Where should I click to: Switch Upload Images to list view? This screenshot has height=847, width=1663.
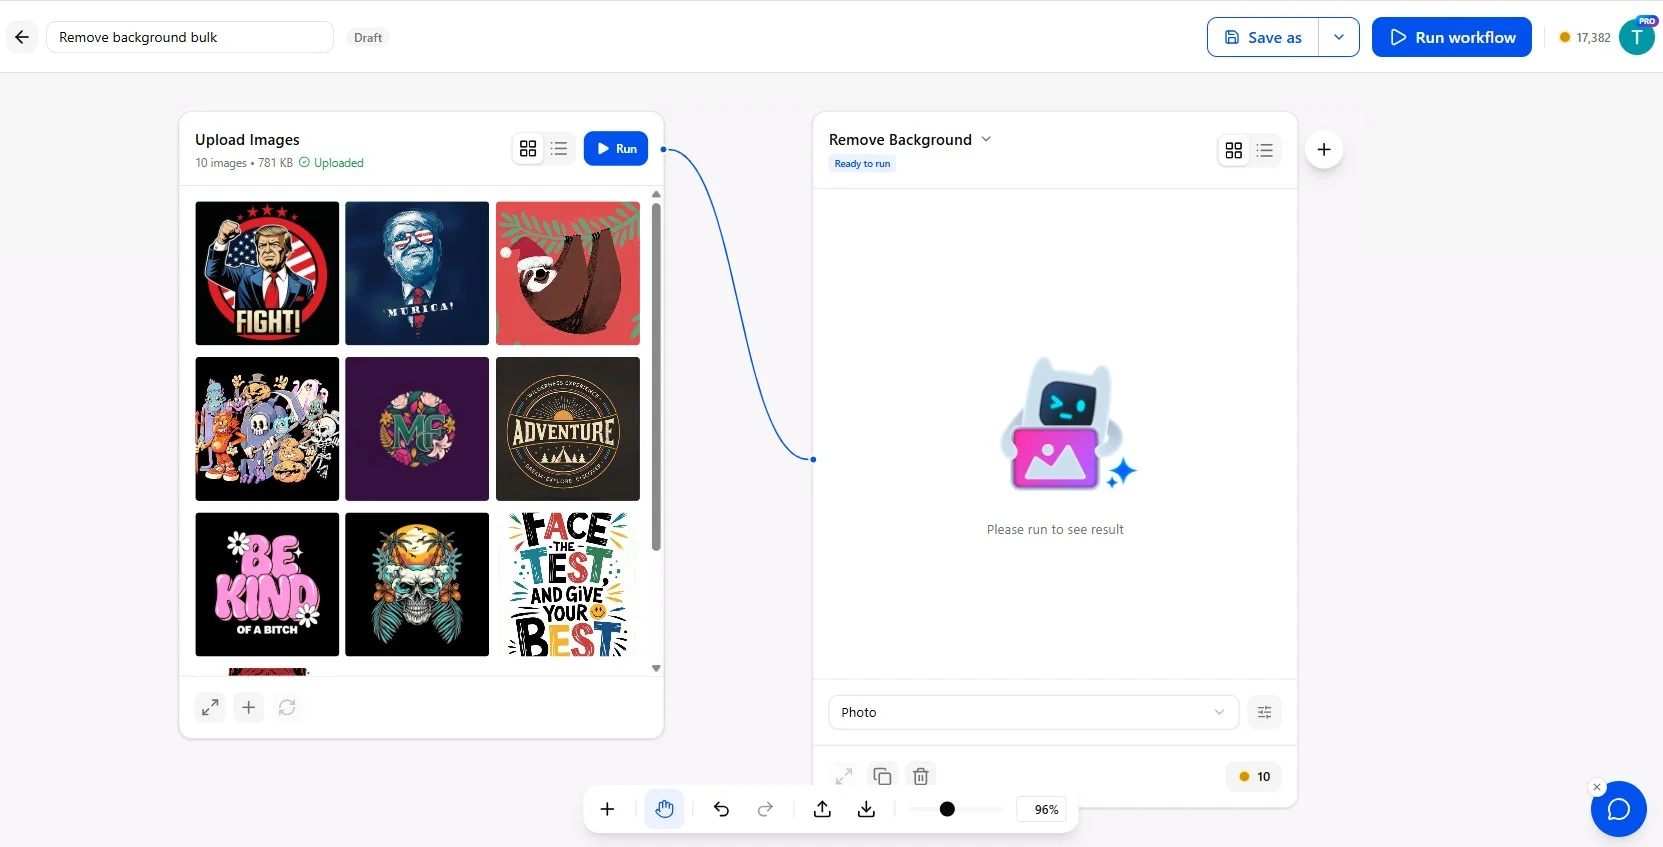559,149
